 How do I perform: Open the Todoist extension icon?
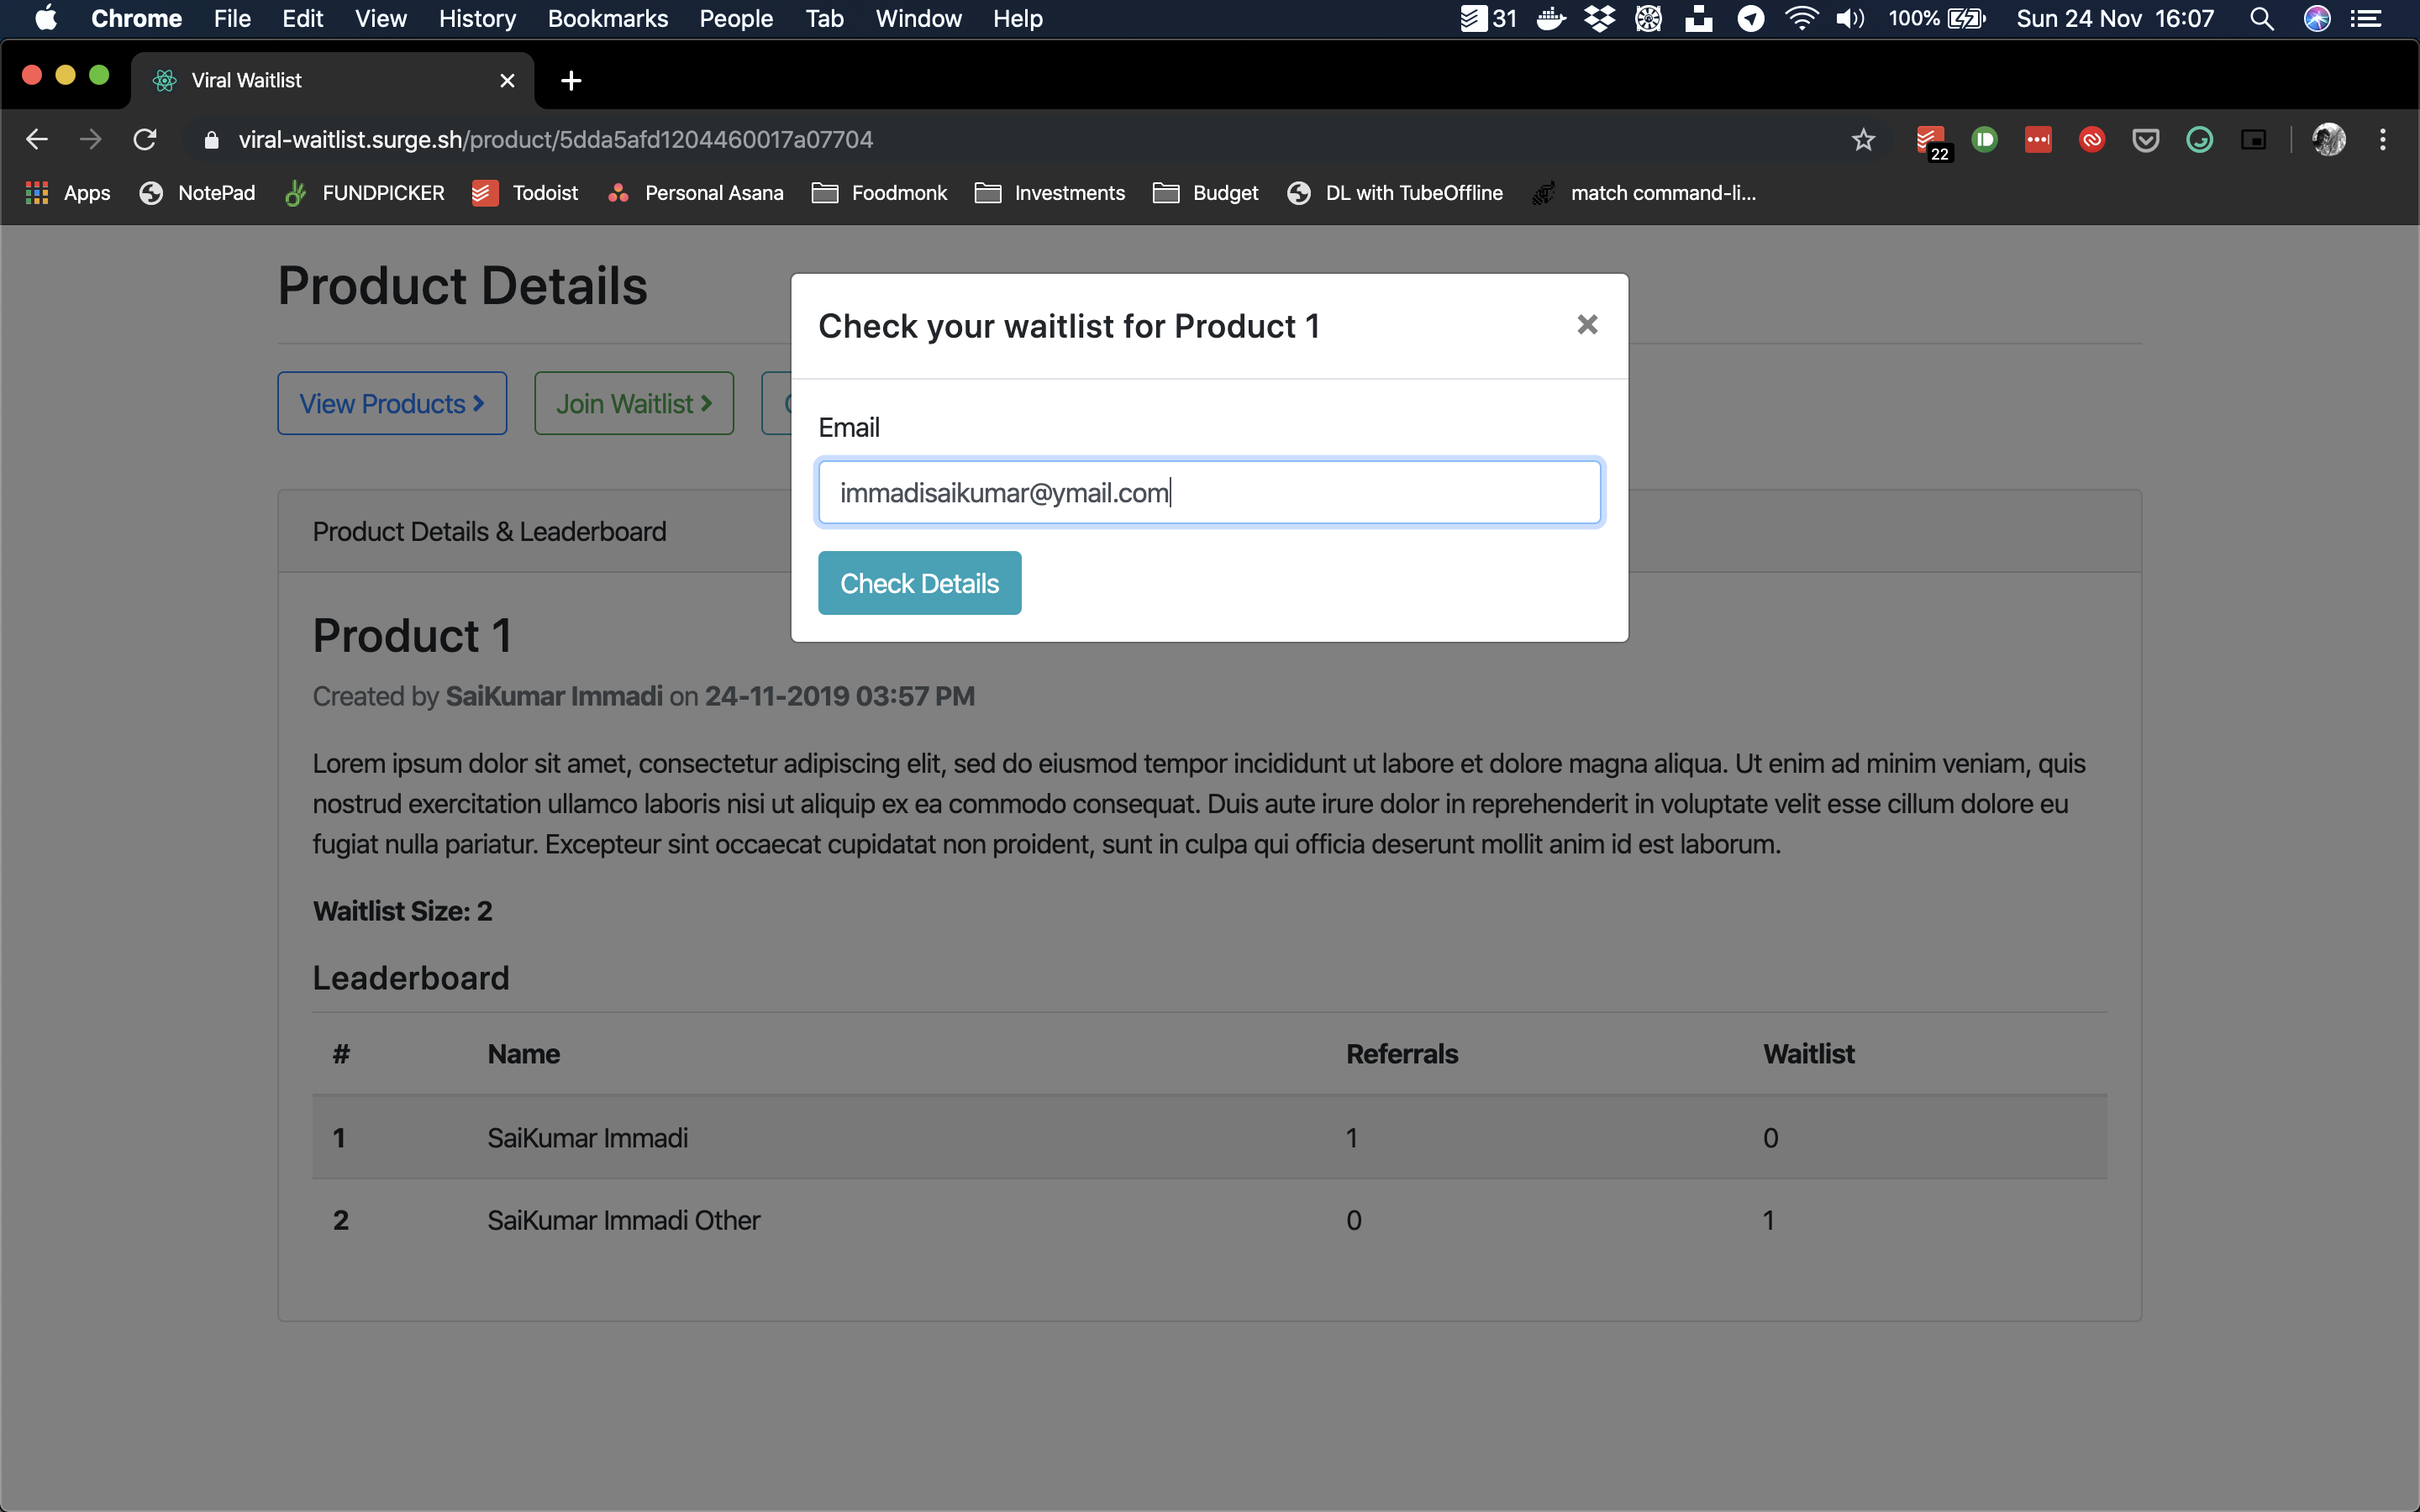pyautogui.click(x=1930, y=140)
